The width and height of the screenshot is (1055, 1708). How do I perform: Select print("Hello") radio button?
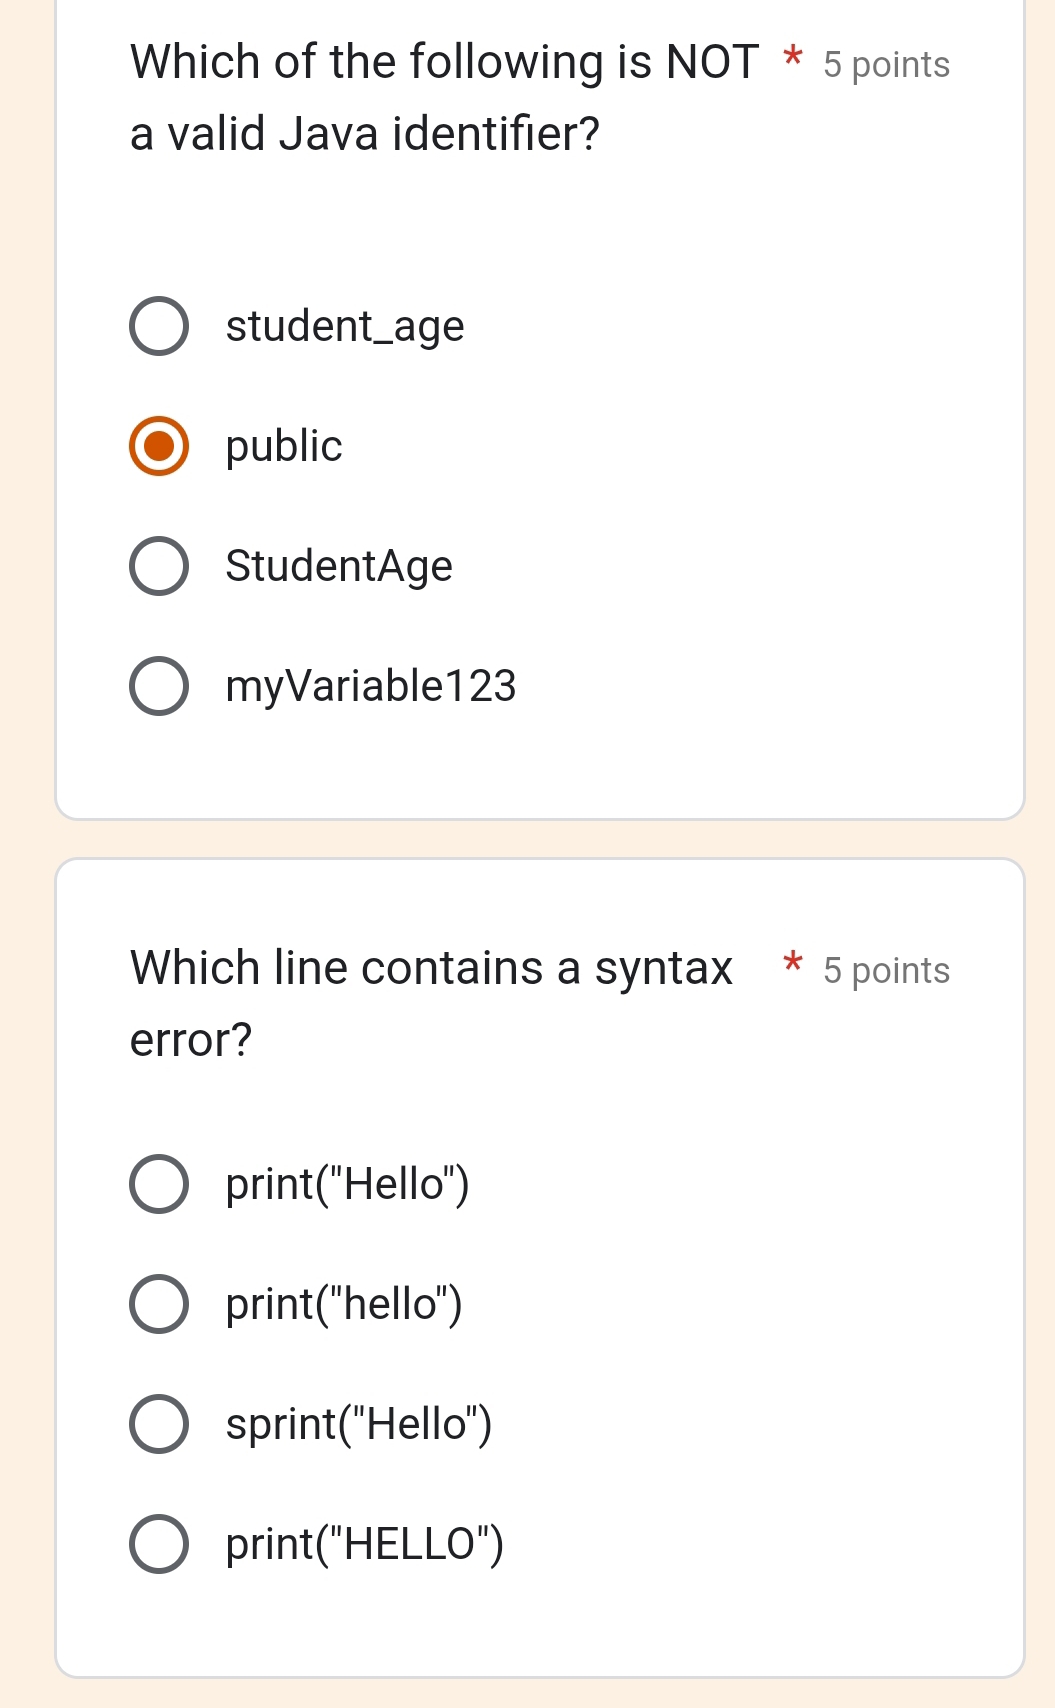click(x=159, y=1184)
